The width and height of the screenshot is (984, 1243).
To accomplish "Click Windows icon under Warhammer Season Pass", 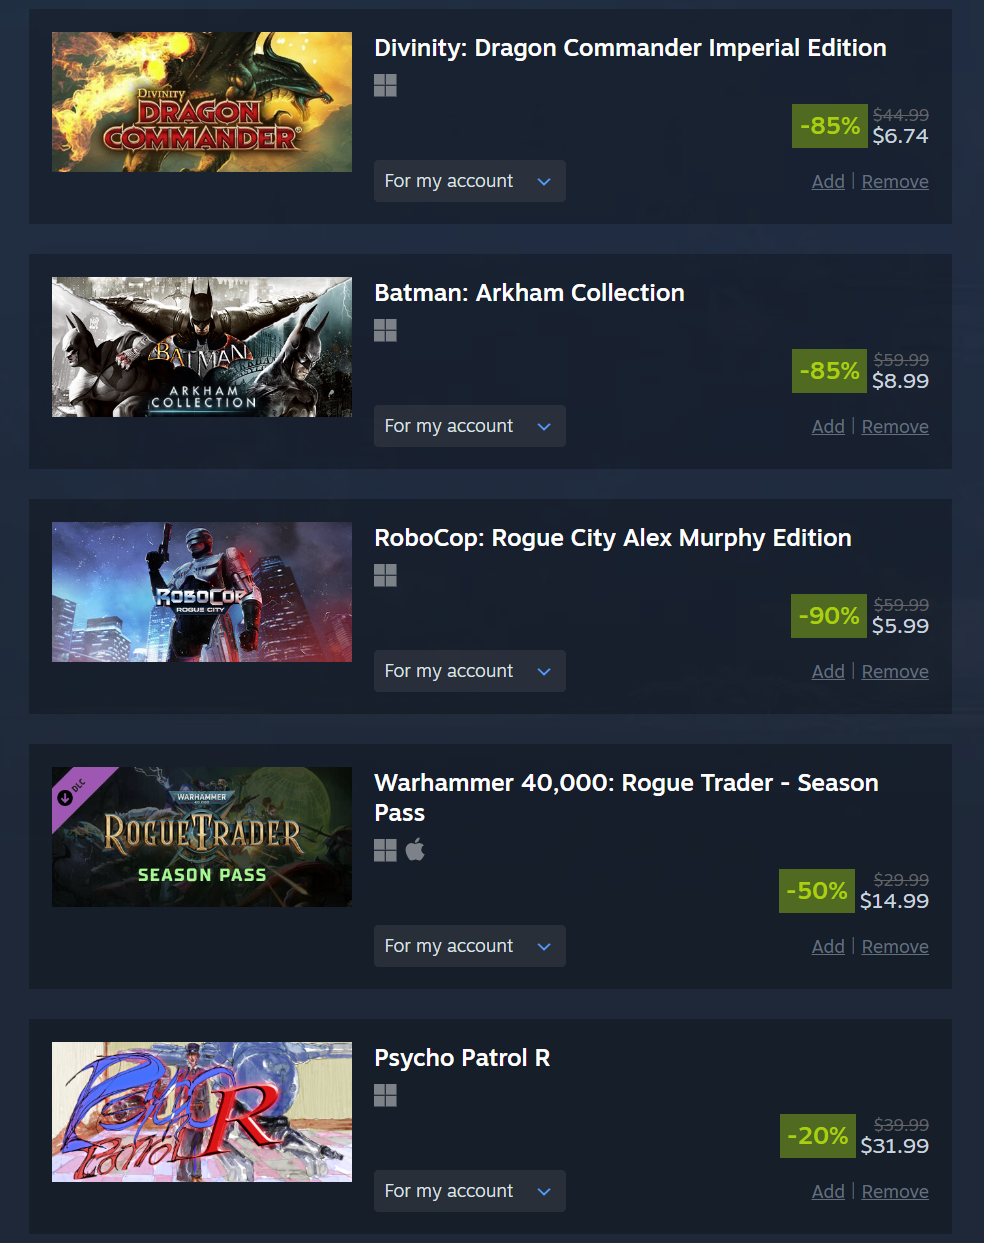I will (385, 850).
